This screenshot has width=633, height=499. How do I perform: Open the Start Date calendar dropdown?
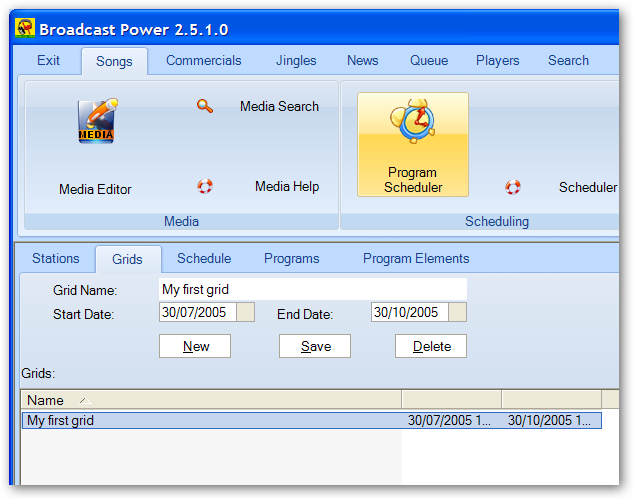point(245,312)
